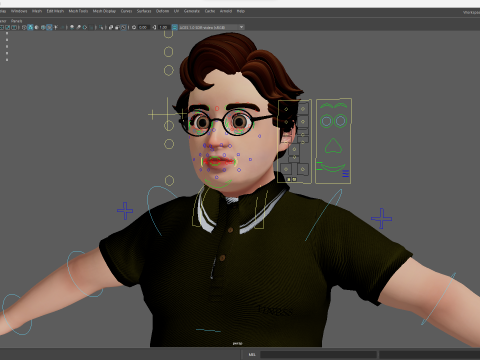The width and height of the screenshot is (480, 360).
Task: Open the Help menu
Action: tap(241, 11)
